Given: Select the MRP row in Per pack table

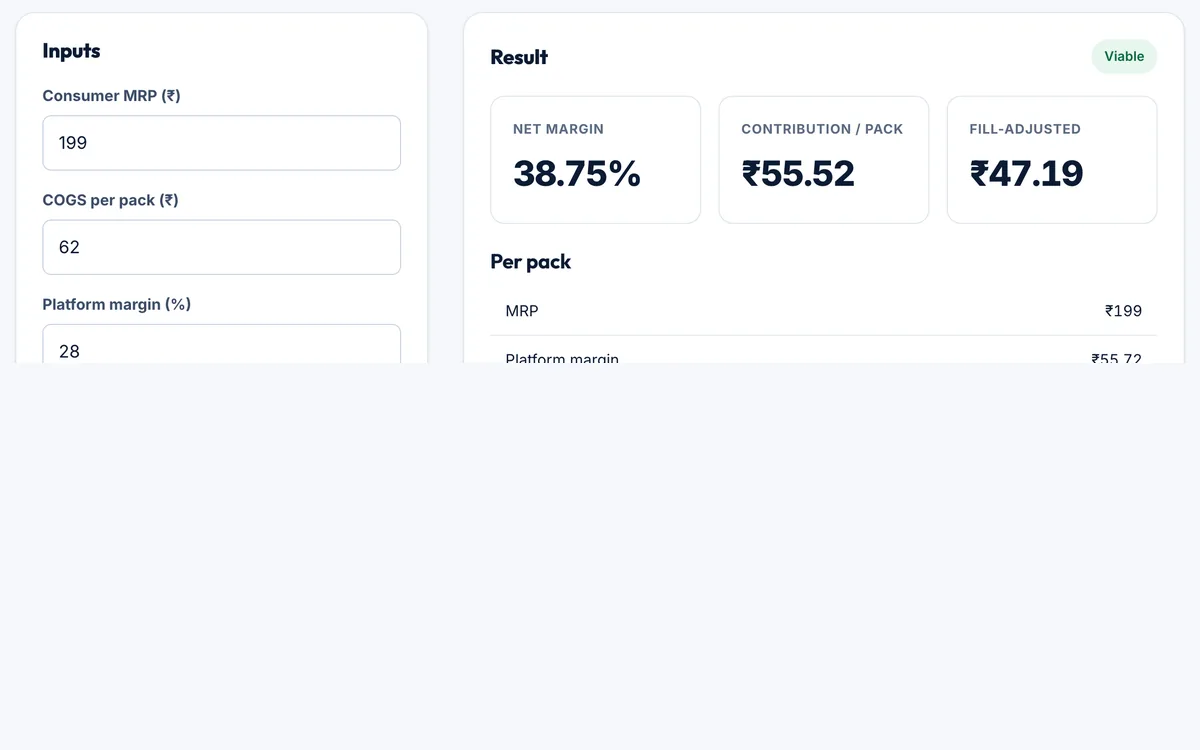Looking at the screenshot, I should click(824, 311).
